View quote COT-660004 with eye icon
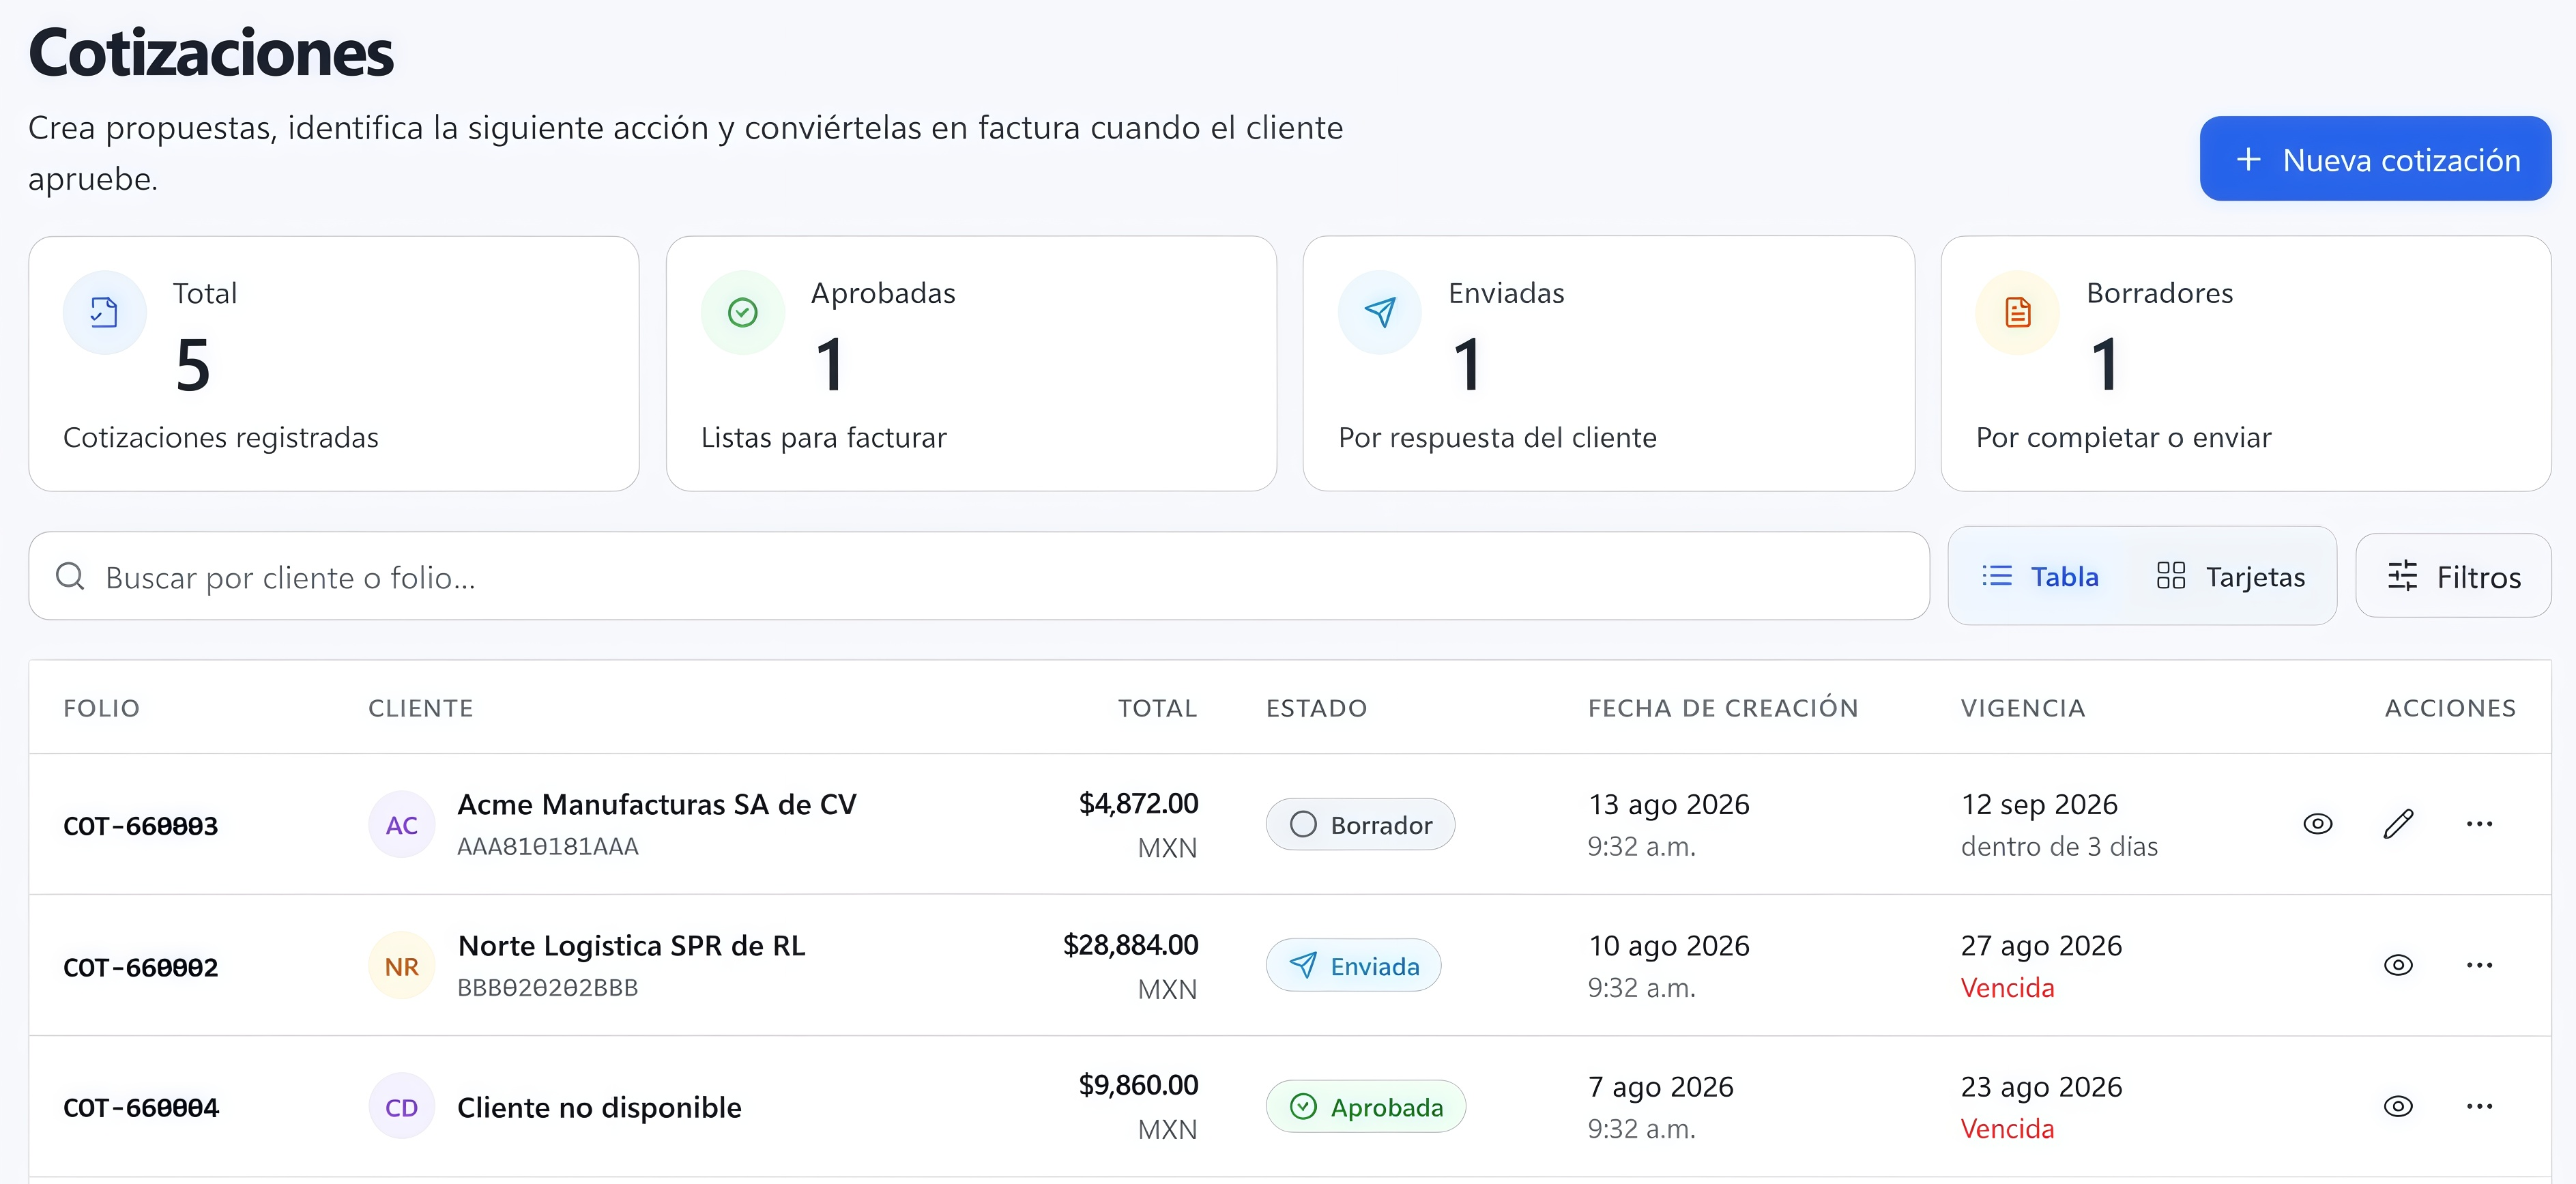Image resolution: width=2576 pixels, height=1184 pixels. 2398,1106
